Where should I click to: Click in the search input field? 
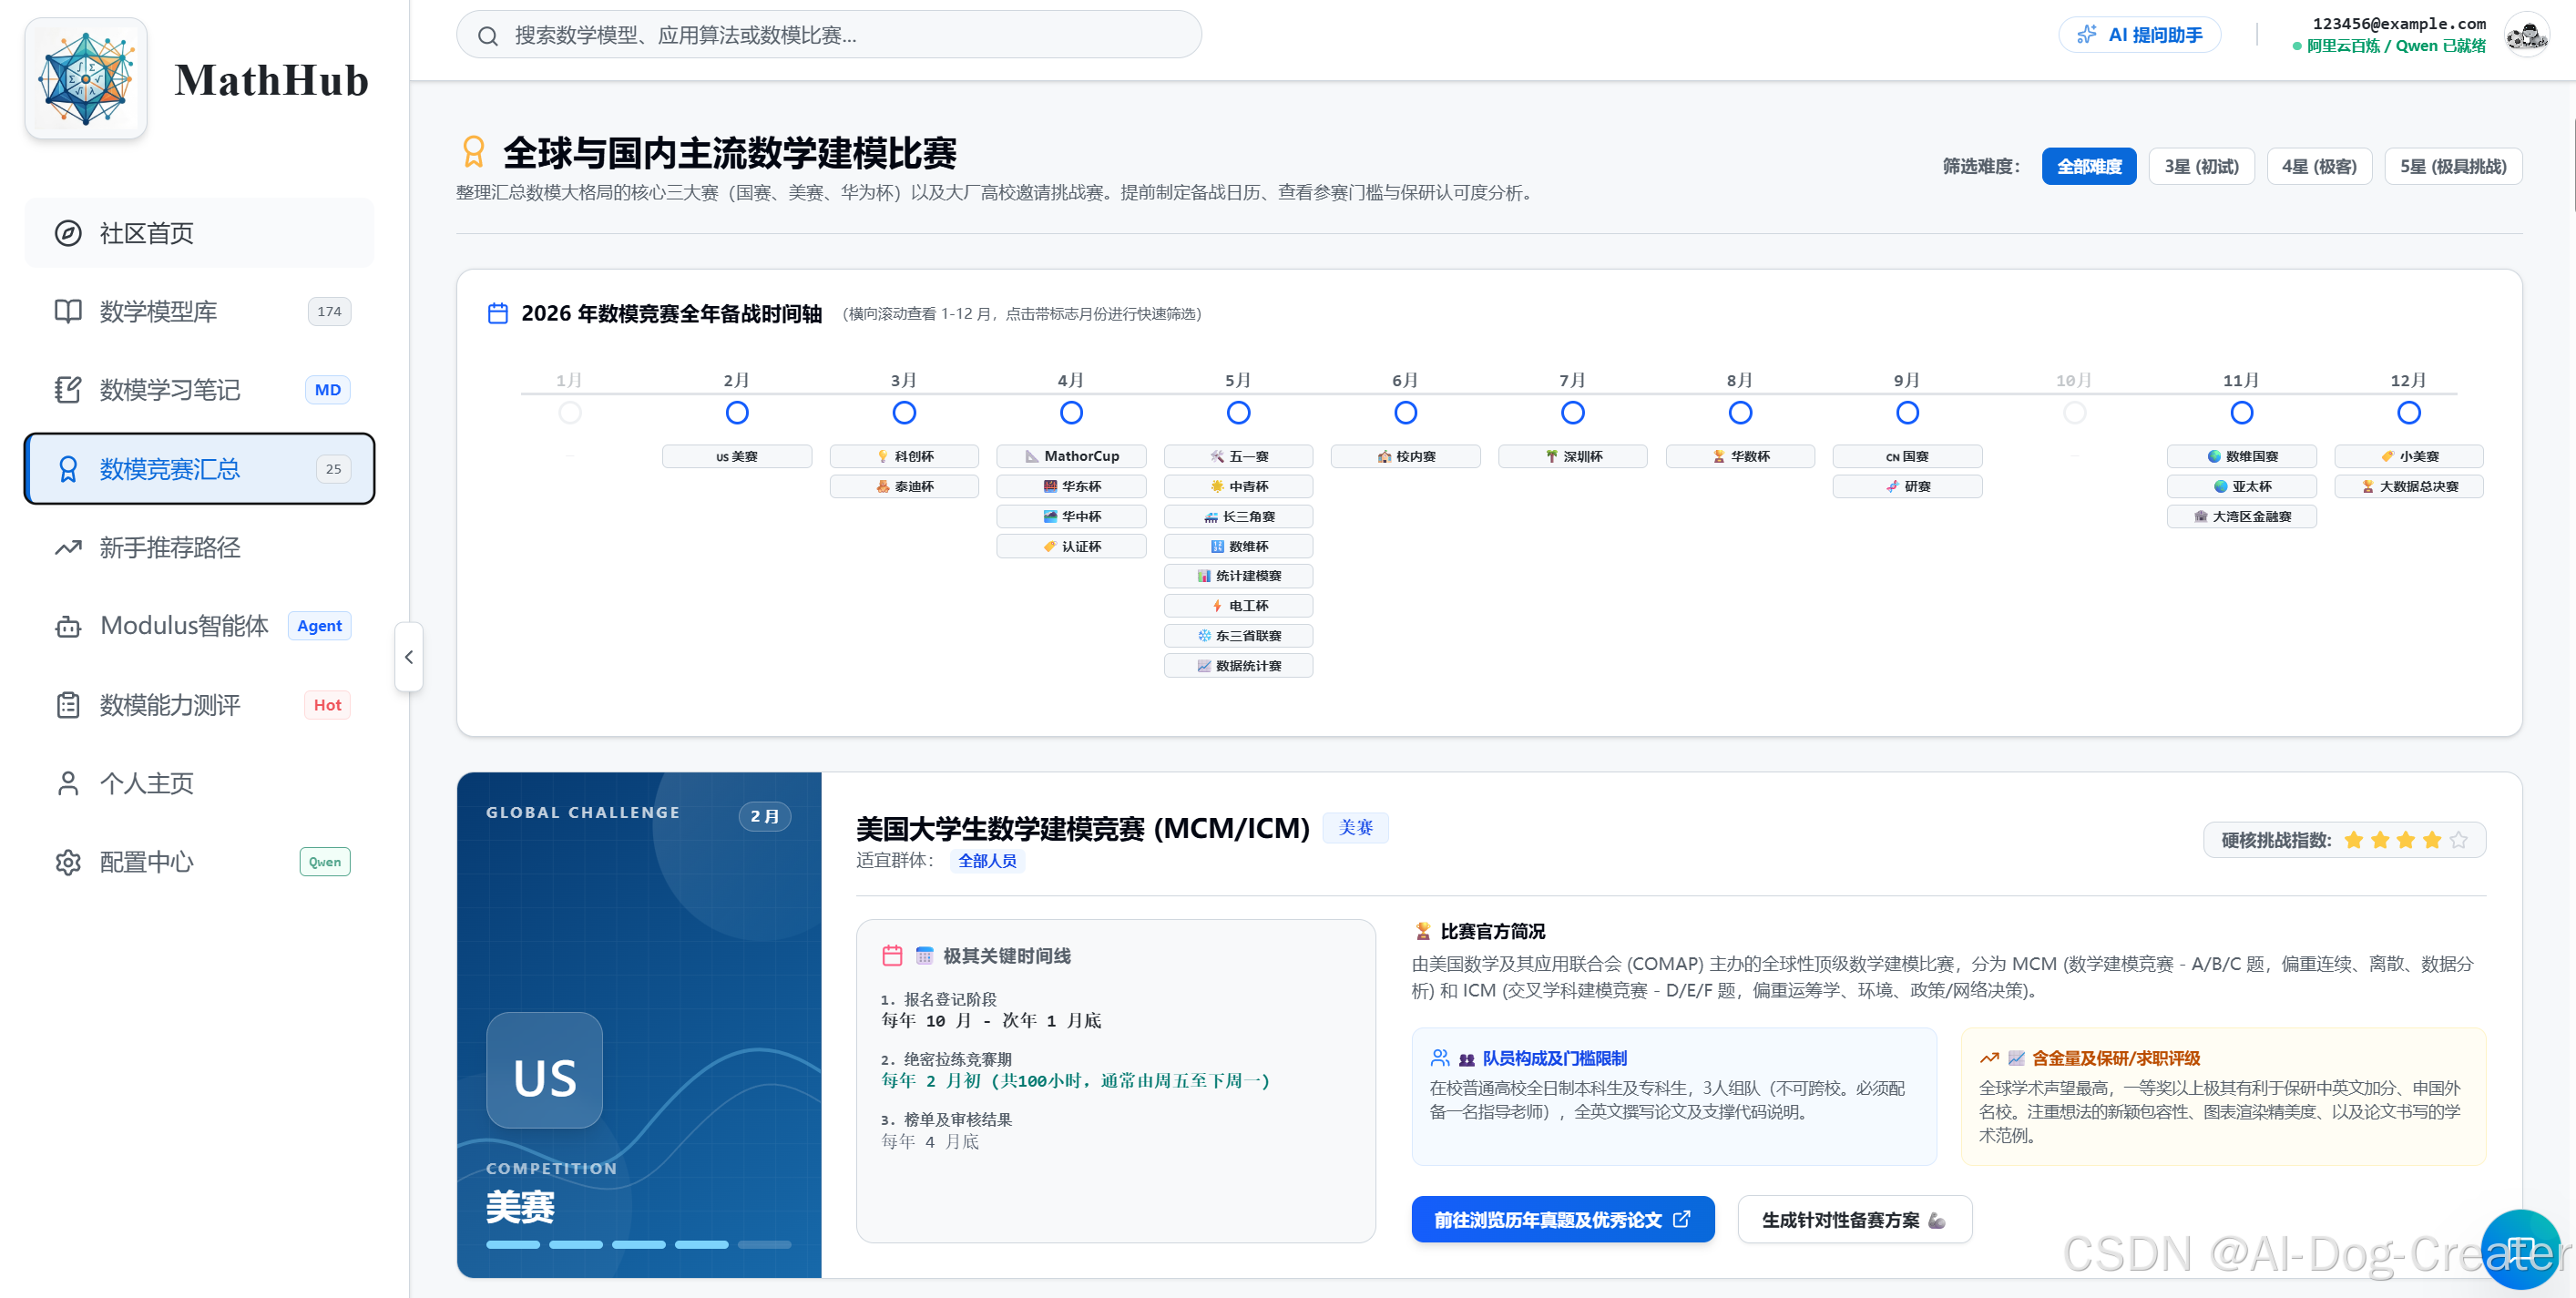point(829,35)
